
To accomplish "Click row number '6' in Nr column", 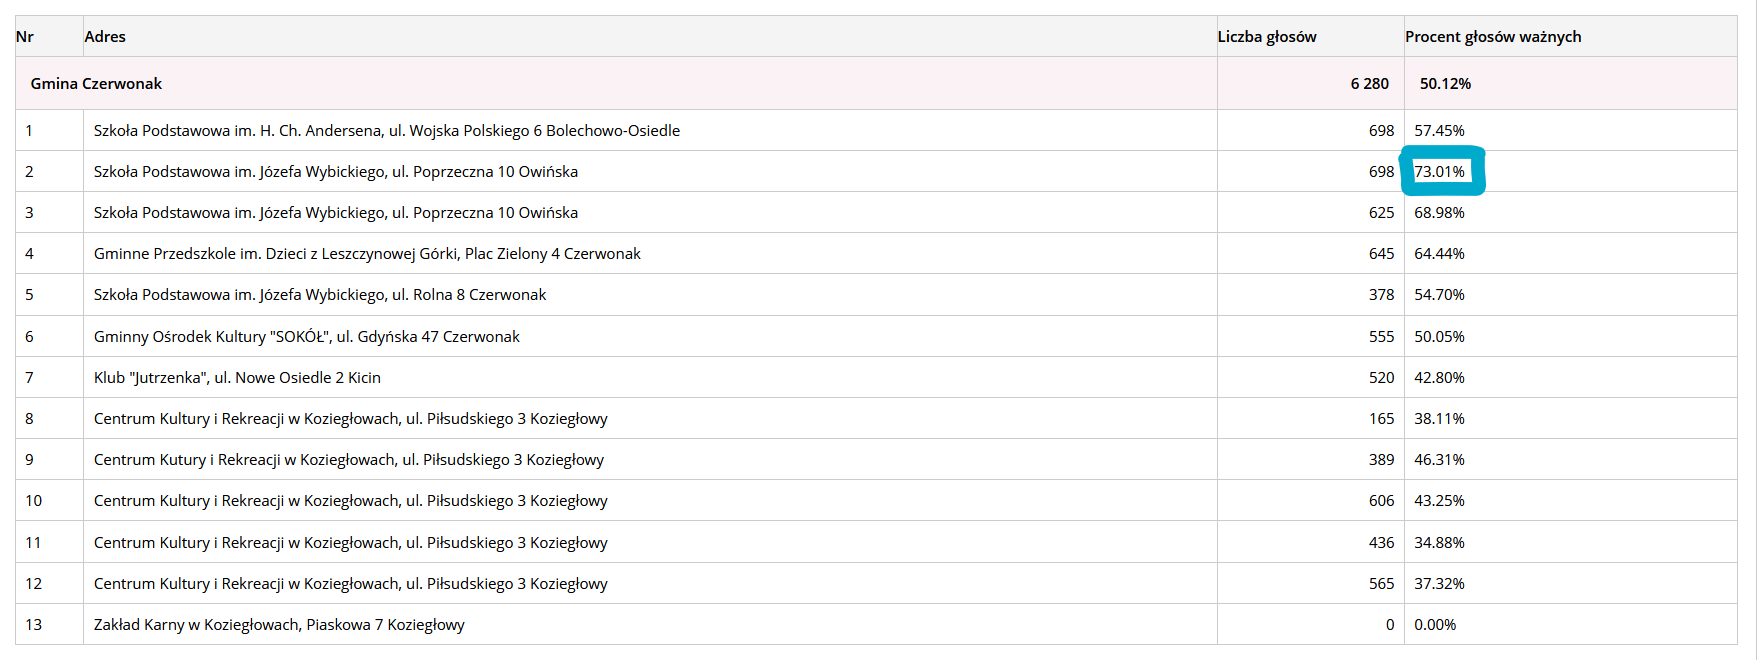I will coord(29,337).
